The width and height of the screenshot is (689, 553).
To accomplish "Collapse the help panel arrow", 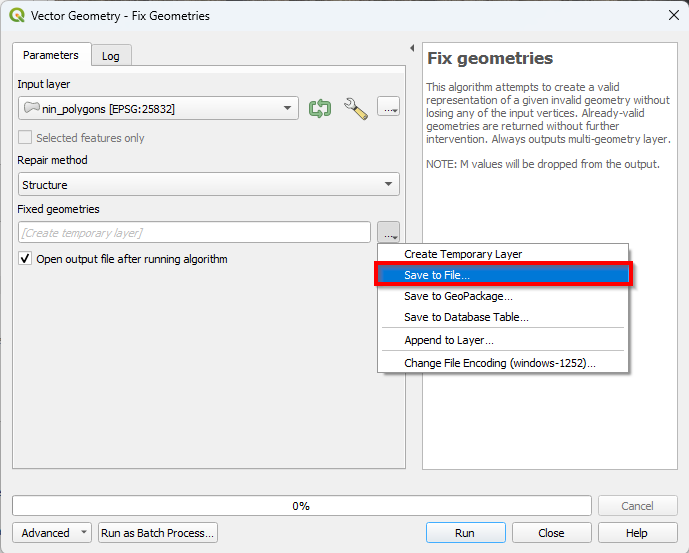I will 413,48.
